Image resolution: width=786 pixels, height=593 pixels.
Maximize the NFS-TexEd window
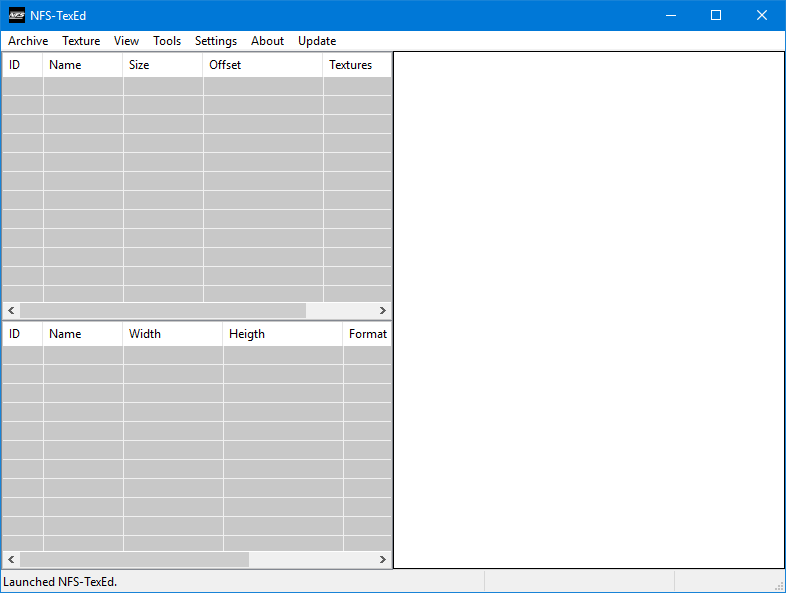716,15
